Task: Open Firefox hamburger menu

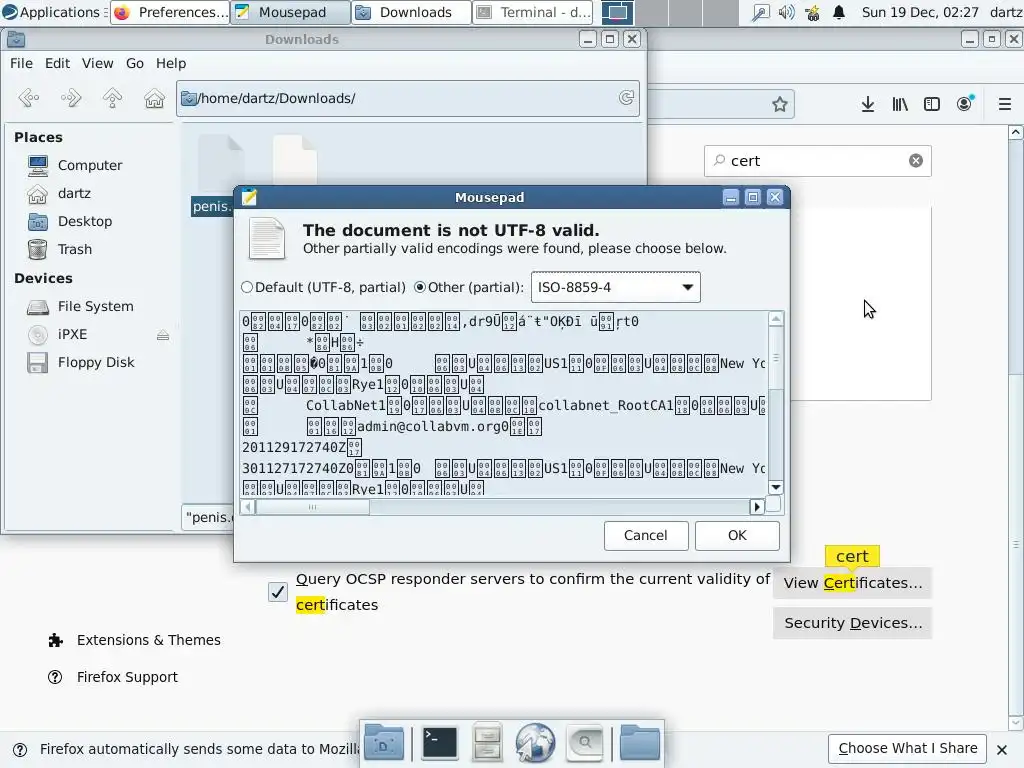Action: (1005, 104)
